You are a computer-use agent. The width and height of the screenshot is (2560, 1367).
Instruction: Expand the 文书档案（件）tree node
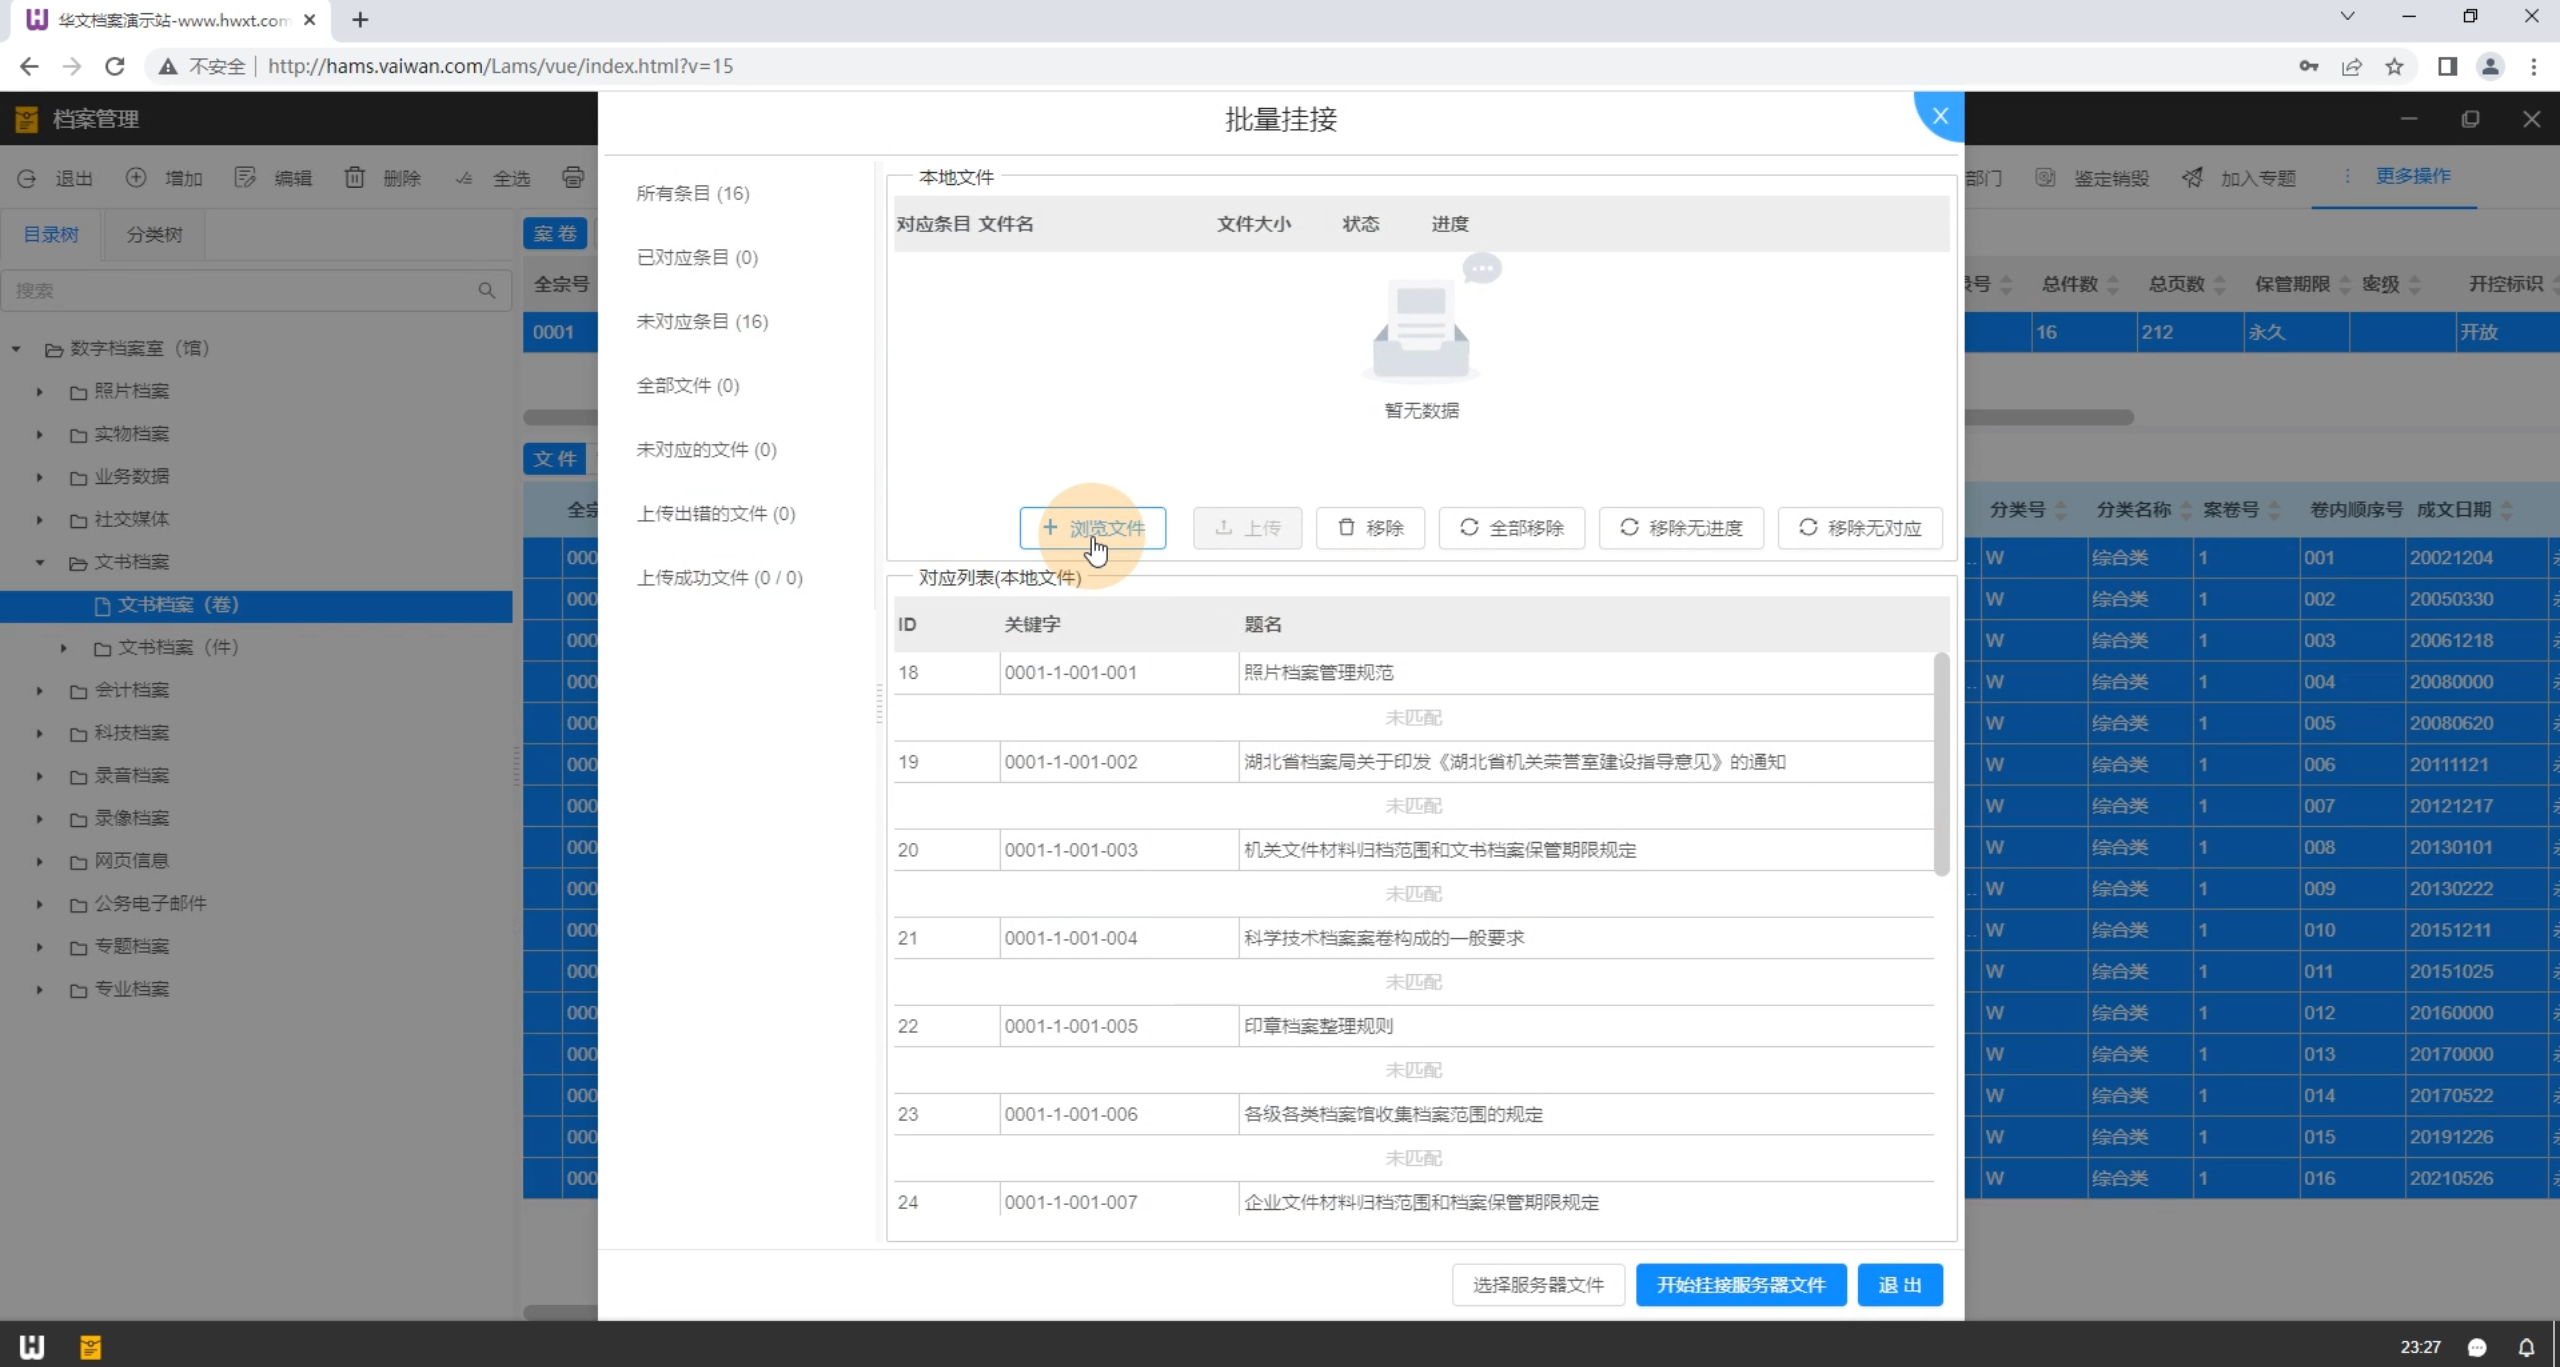(64, 648)
